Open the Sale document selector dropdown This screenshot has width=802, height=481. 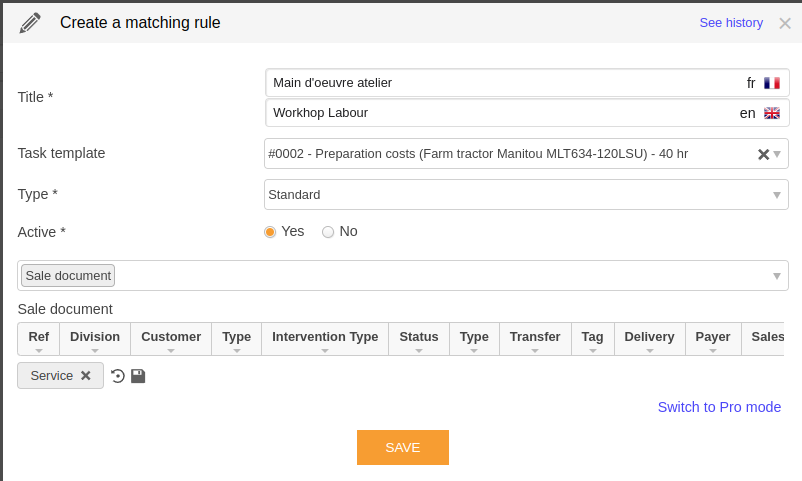click(777, 276)
